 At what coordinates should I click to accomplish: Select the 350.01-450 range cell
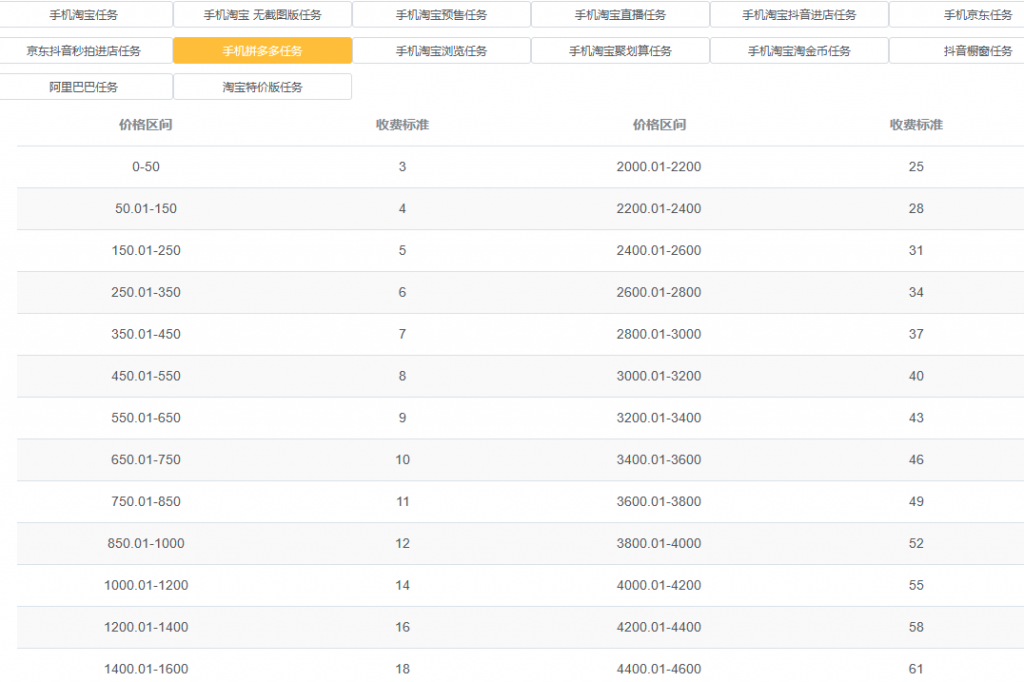146,334
